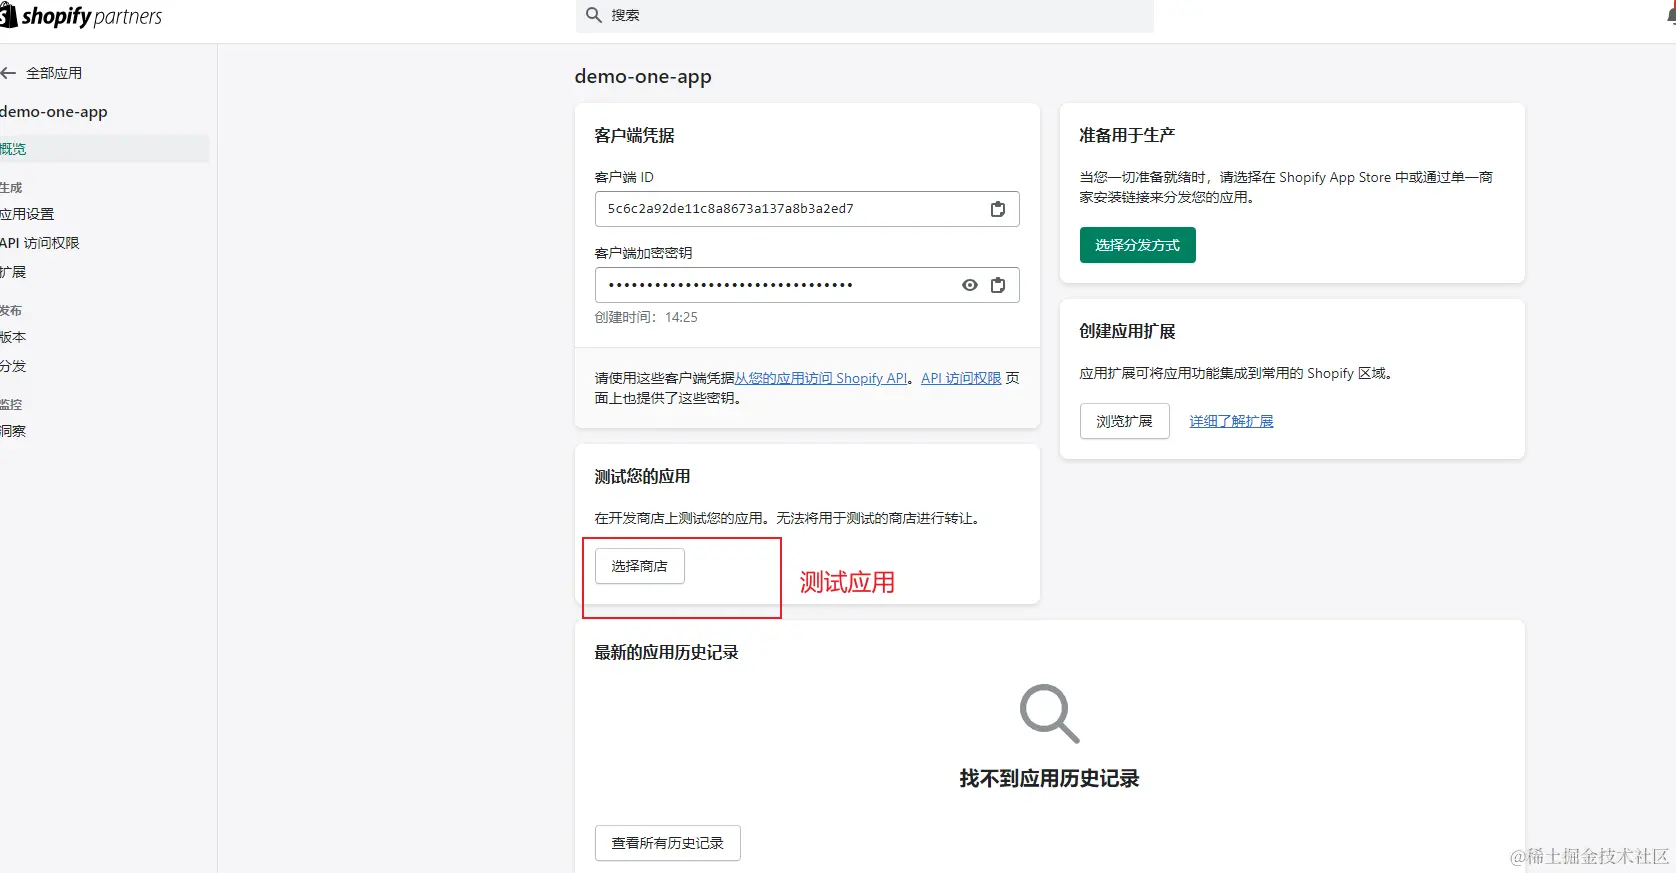Click the demo-one-app page title
The image size is (1676, 873).
coord(643,77)
